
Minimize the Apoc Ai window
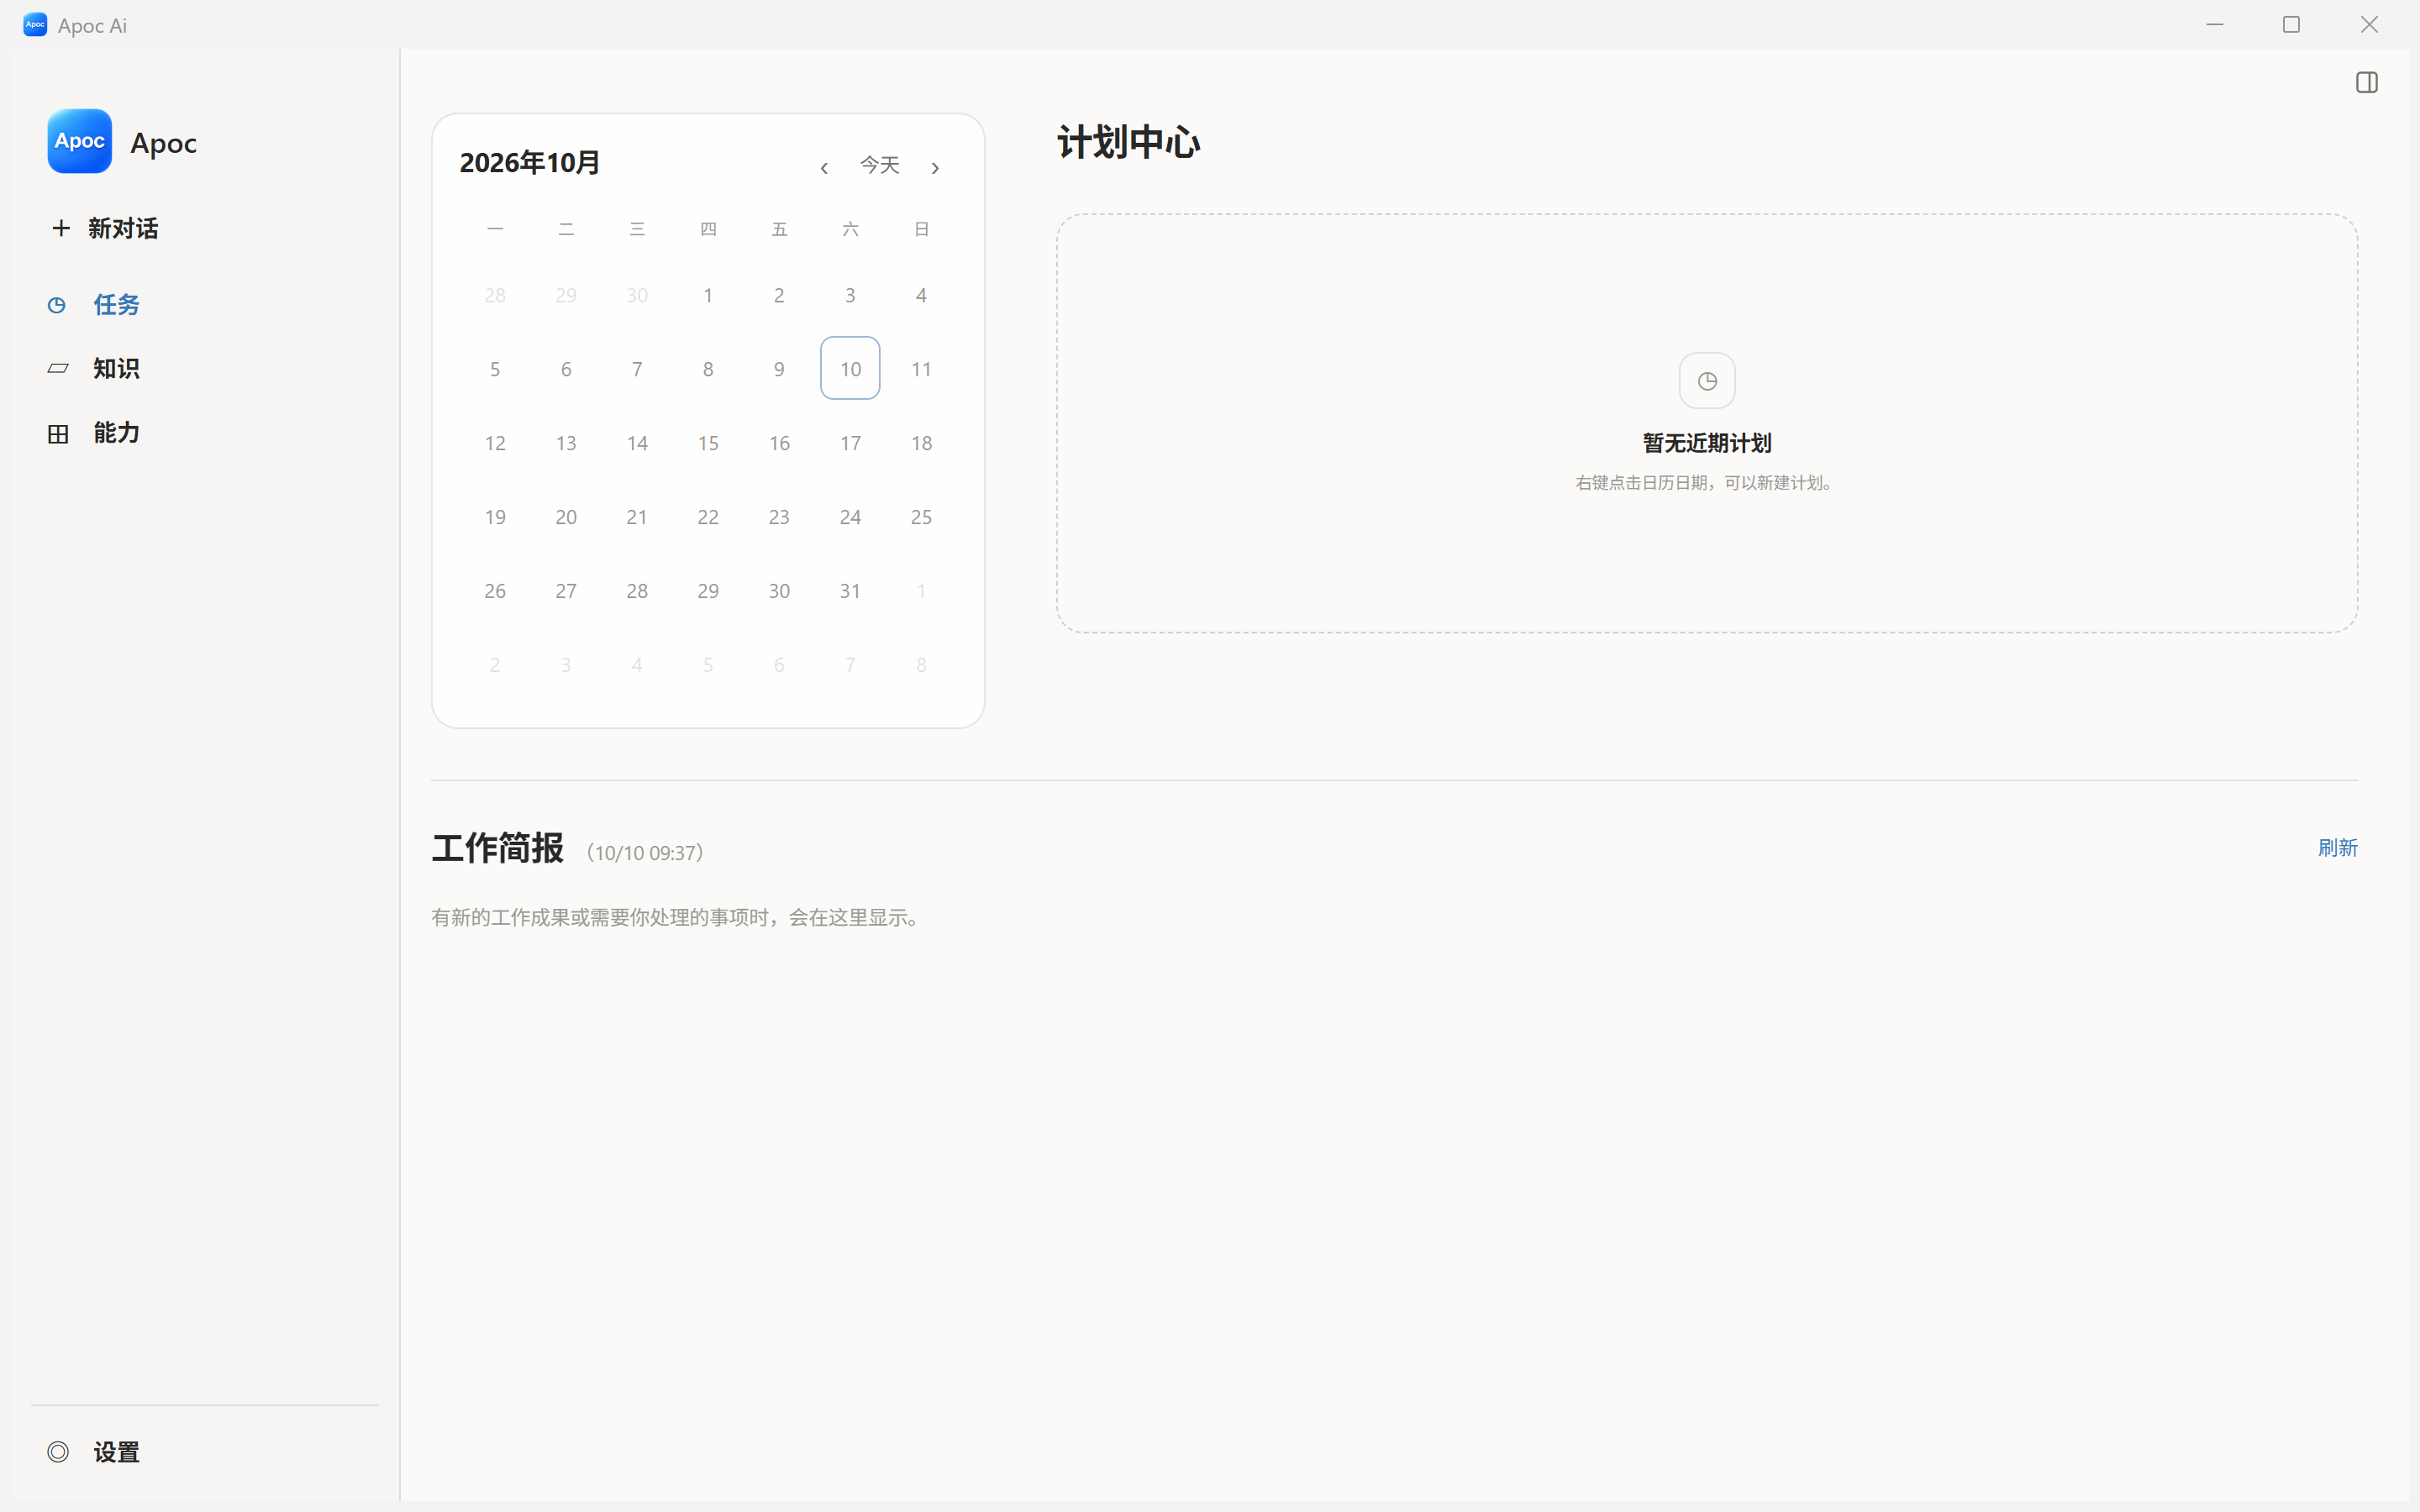click(2215, 24)
